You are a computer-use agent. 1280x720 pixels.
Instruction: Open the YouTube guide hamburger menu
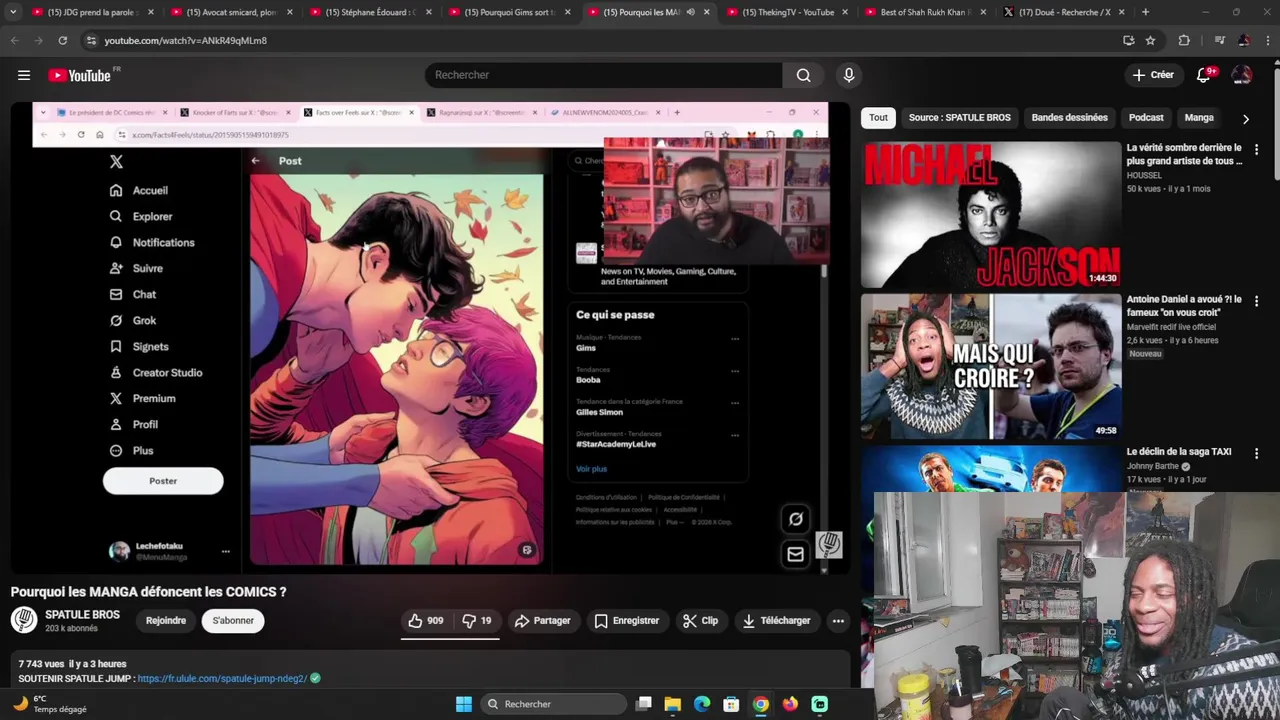[x=24, y=75]
